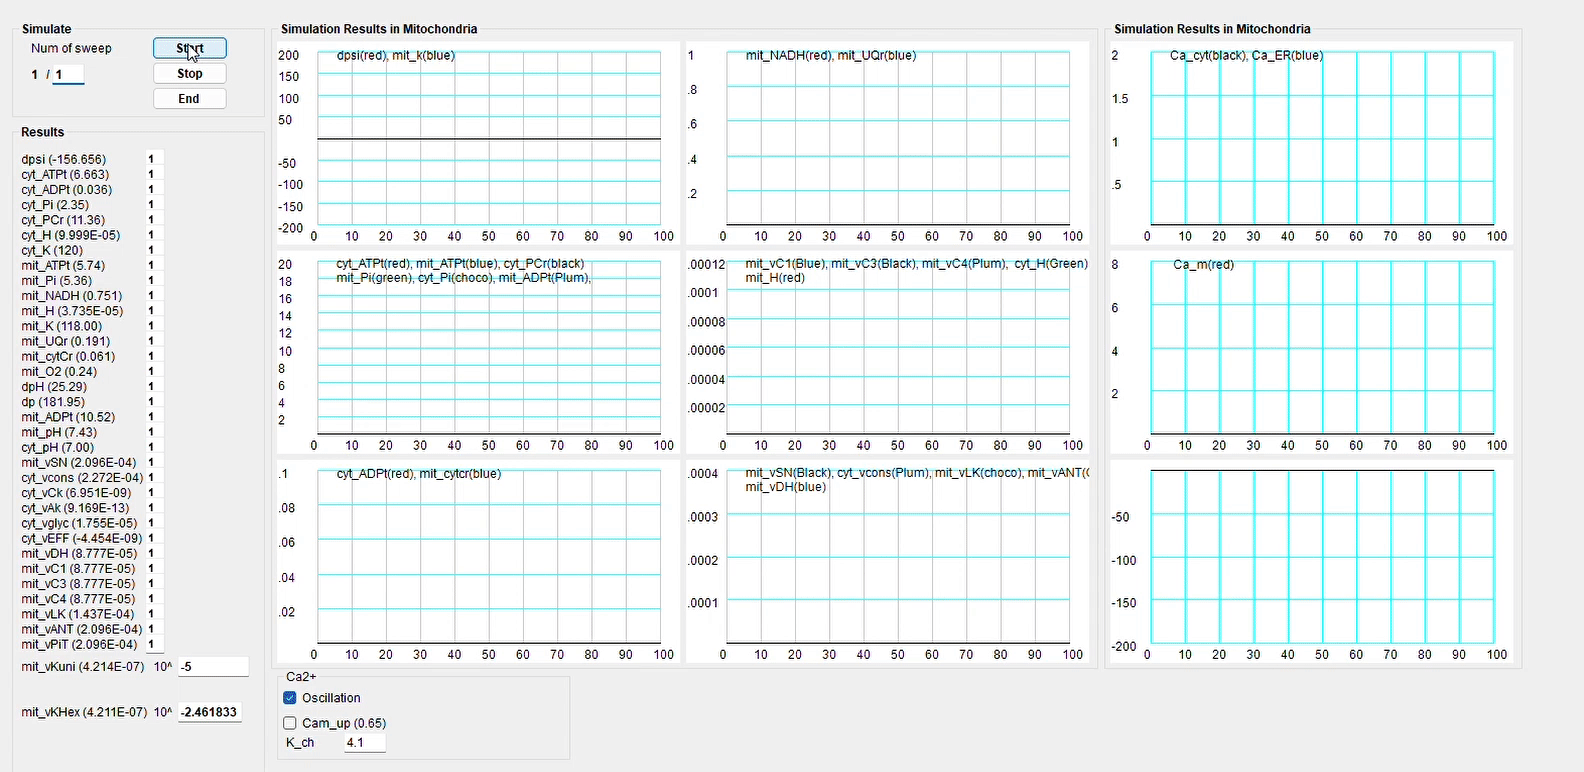Click the cyt_pH result value box

[154, 448]
